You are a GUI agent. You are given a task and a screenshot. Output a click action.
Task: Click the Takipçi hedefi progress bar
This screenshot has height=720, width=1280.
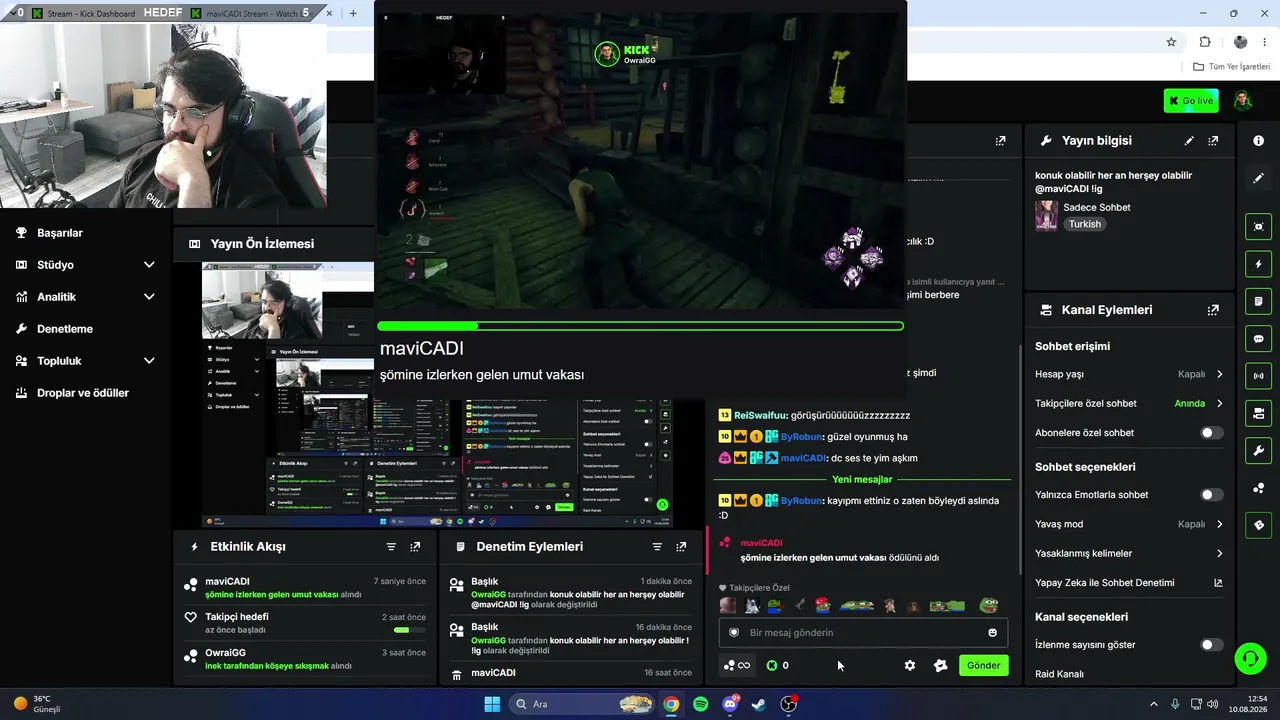[410, 630]
